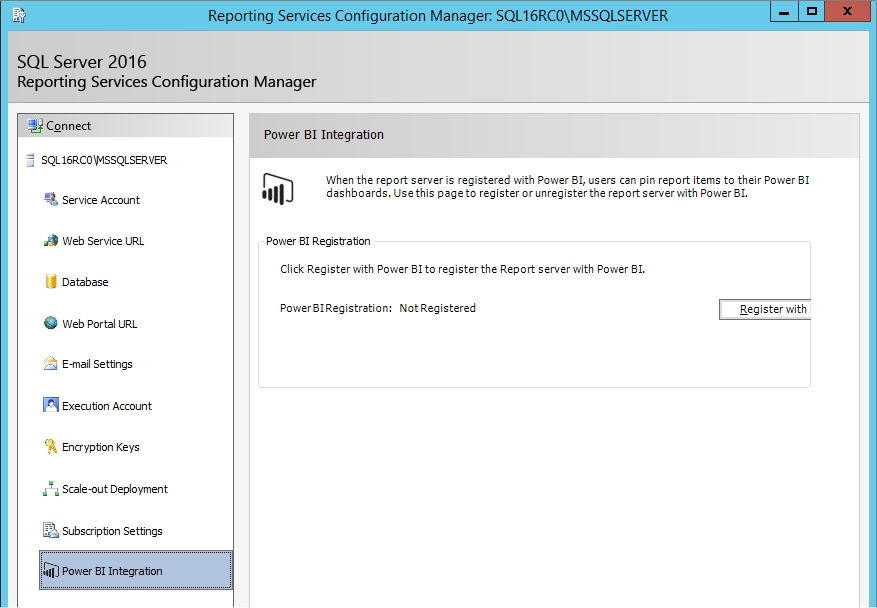This screenshot has width=877, height=608.
Task: Select the Service Account page icon
Action: (x=50, y=199)
